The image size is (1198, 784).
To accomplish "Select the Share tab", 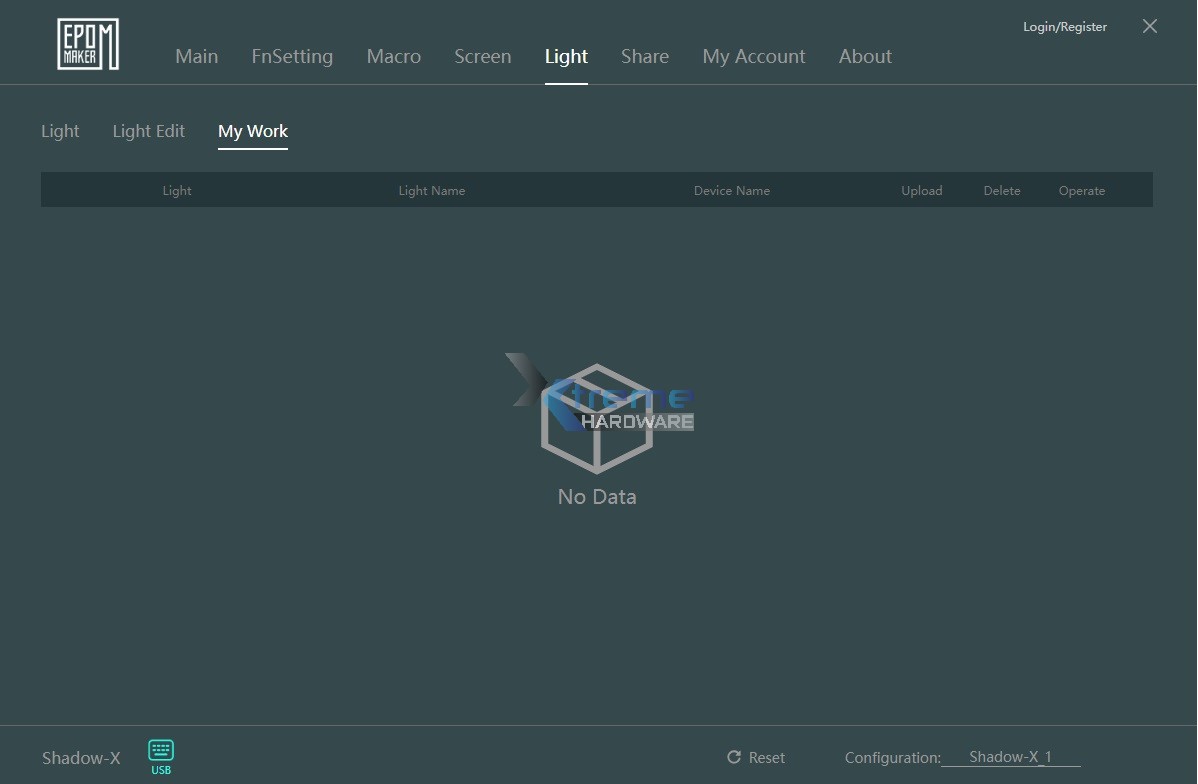I will pyautogui.click(x=644, y=57).
